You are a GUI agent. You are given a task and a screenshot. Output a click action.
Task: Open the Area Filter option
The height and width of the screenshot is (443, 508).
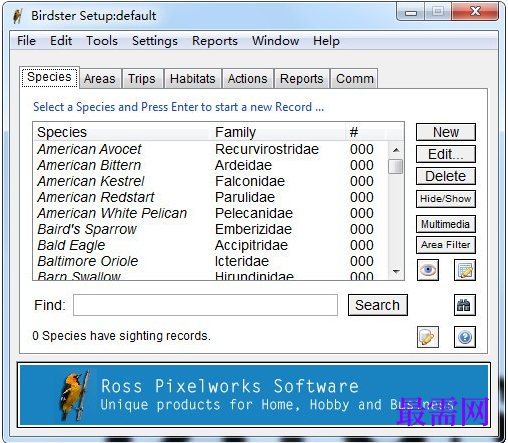(446, 245)
